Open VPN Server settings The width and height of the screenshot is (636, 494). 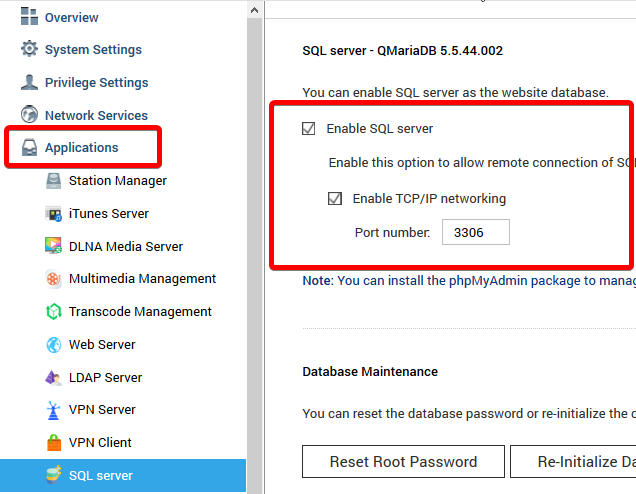(102, 410)
